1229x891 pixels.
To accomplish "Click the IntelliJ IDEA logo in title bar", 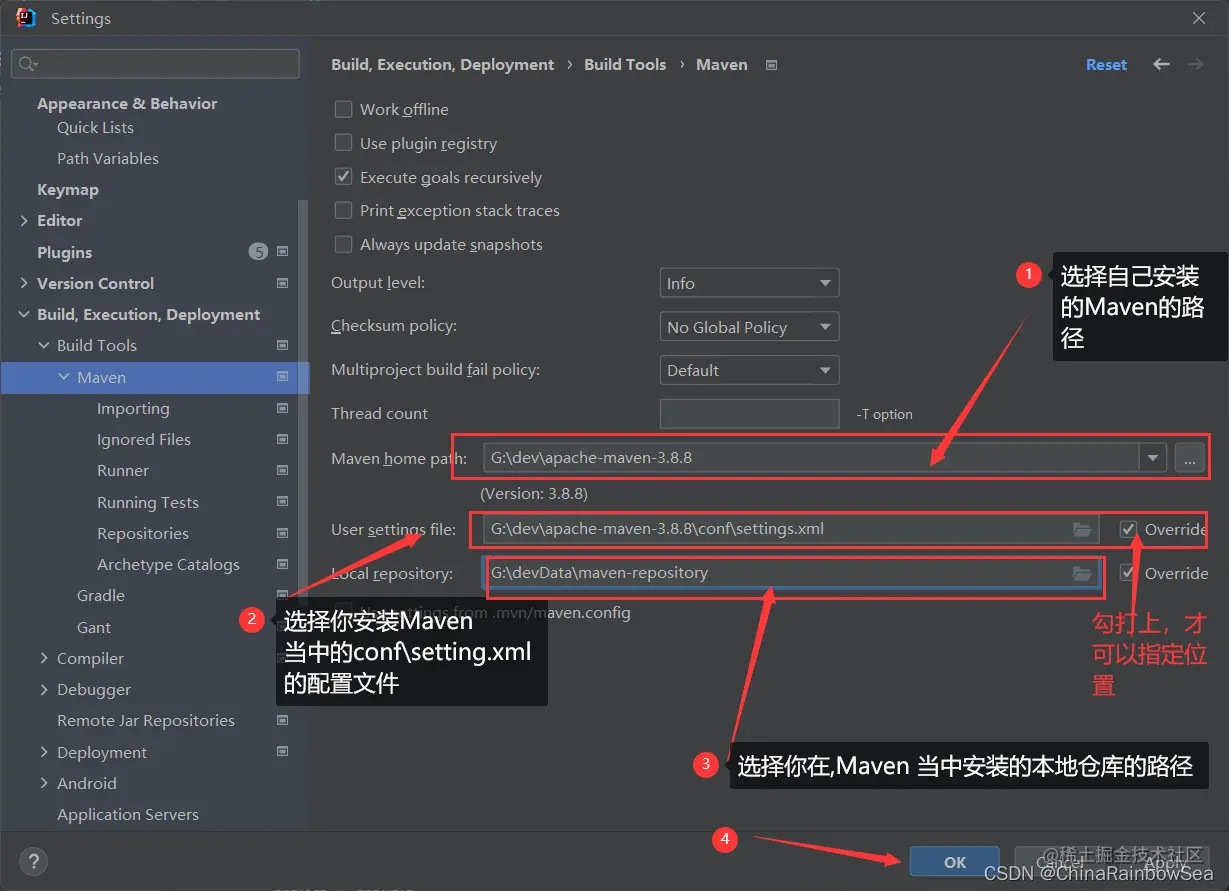I will pos(26,18).
